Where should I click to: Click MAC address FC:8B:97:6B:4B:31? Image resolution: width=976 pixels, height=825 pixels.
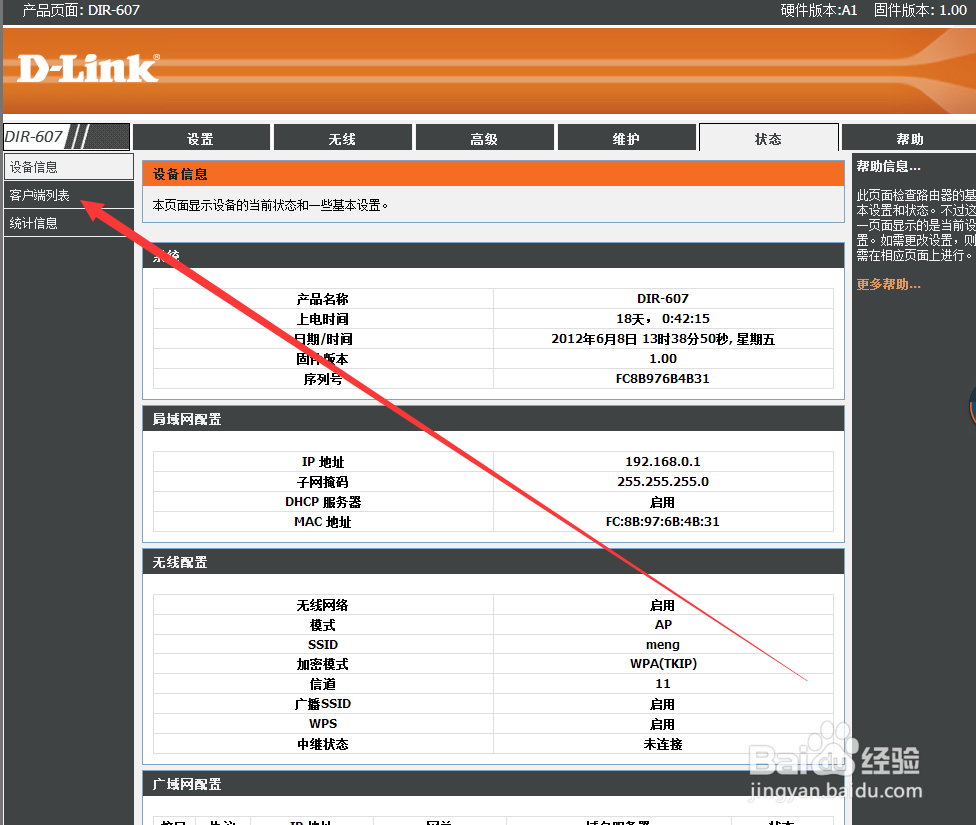pyautogui.click(x=663, y=521)
